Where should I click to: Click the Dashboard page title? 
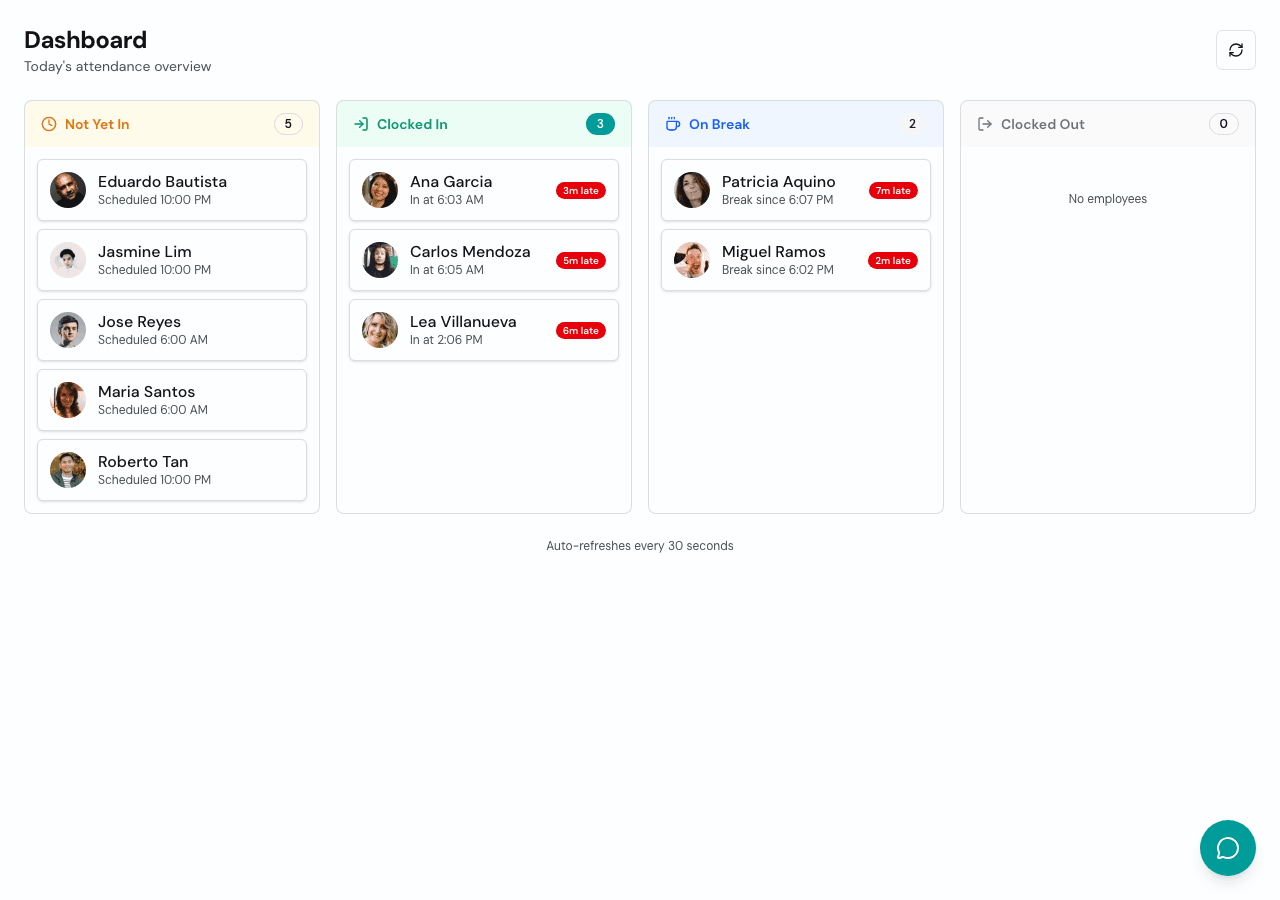(x=85, y=40)
